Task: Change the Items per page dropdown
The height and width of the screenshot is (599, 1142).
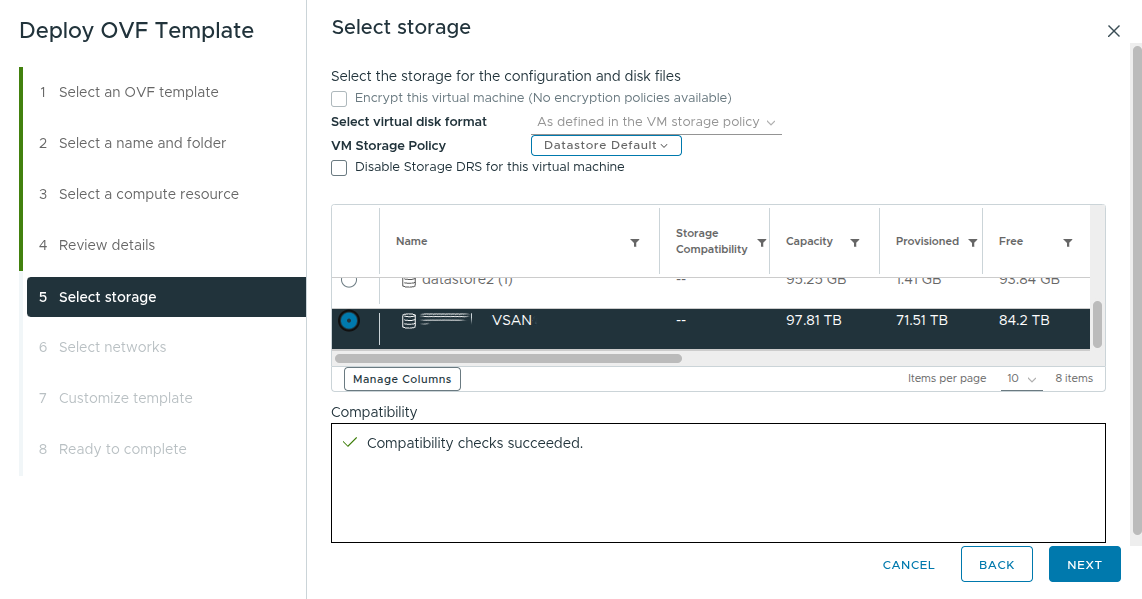Action: [1020, 378]
